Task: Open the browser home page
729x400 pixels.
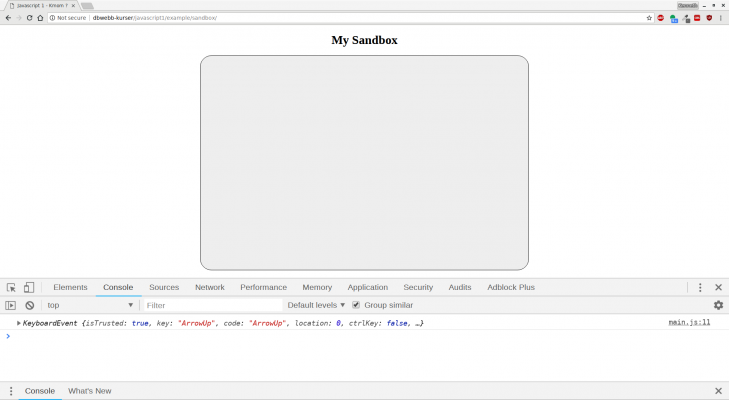Action: [x=40, y=18]
